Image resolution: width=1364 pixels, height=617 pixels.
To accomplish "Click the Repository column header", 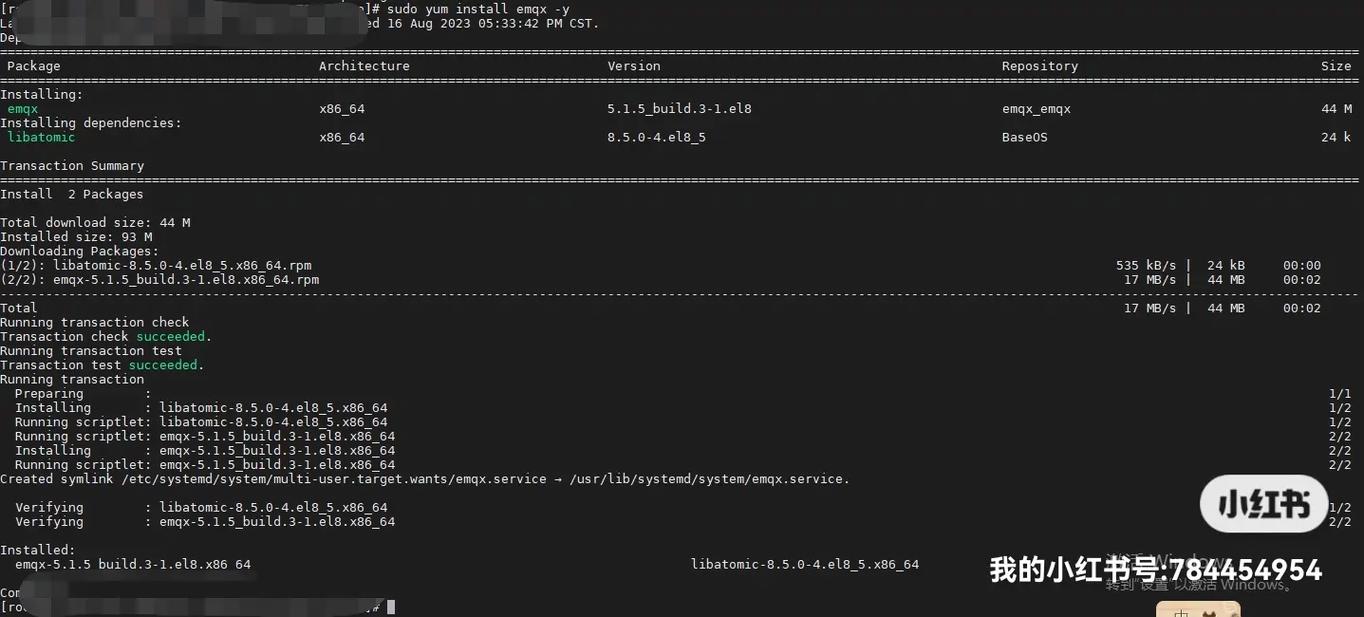I will point(1040,66).
